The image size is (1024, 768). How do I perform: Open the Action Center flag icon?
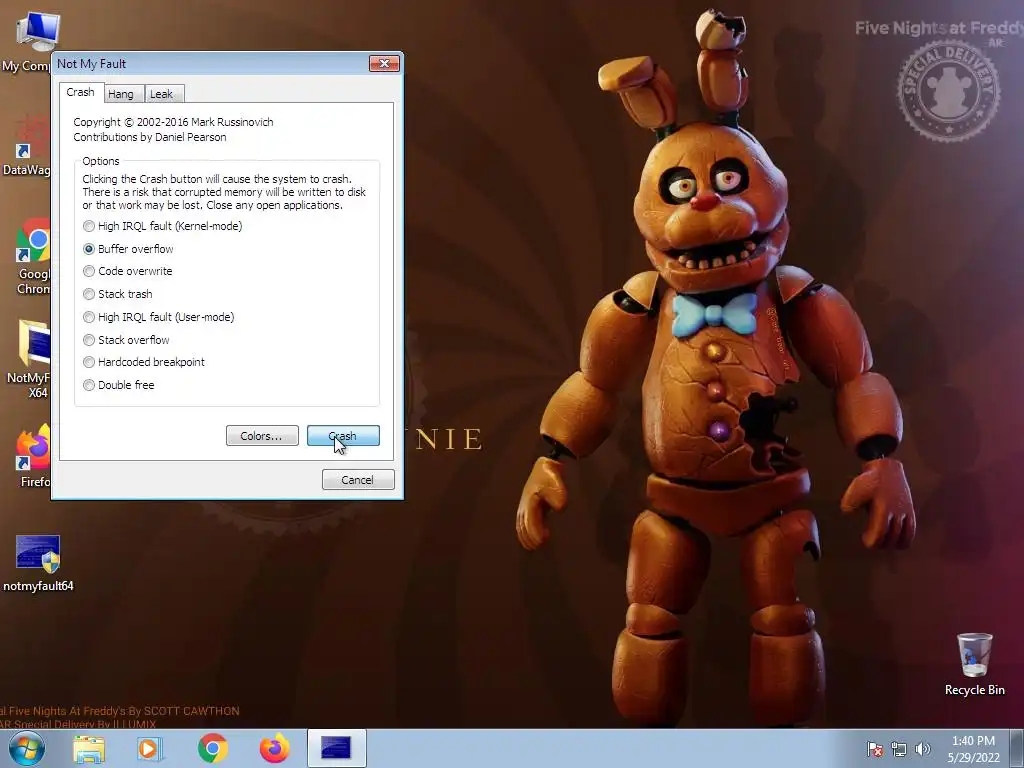(875, 749)
